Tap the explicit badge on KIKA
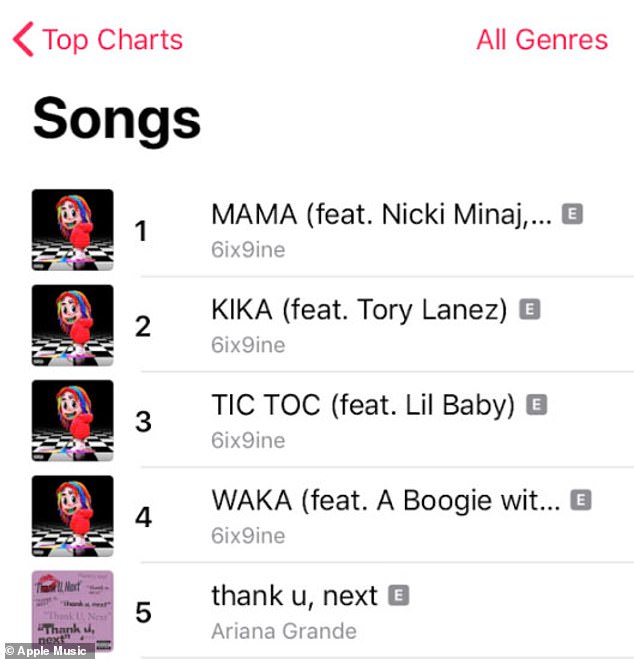Viewport: 634px width, 659px height. [529, 309]
